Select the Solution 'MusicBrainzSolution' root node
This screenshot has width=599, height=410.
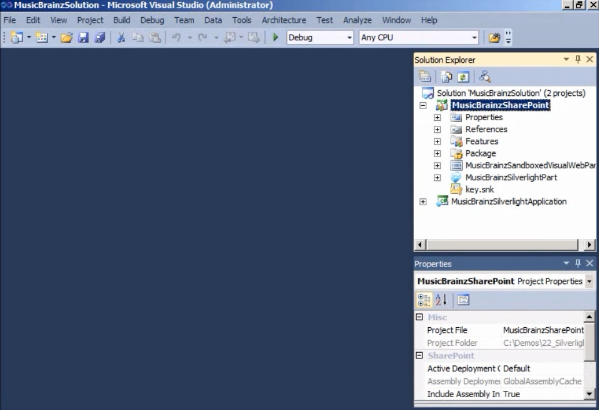pyautogui.click(x=511, y=93)
